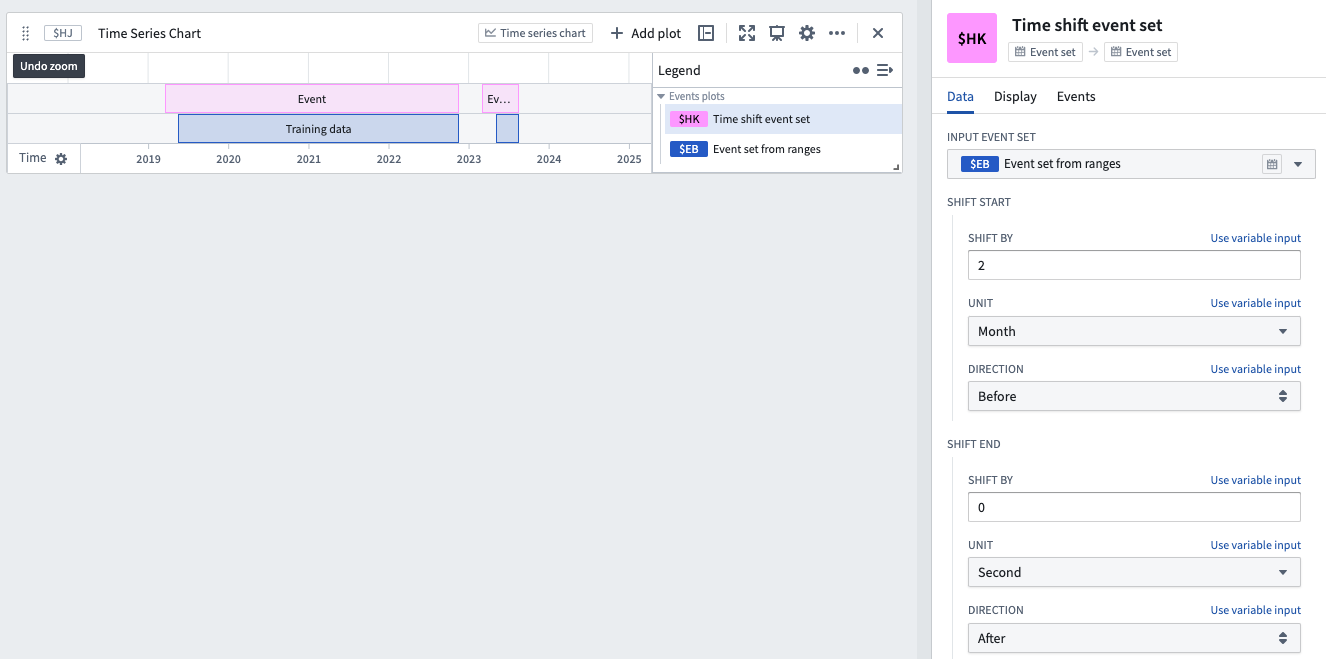Click the Time series chart type button

point(535,33)
